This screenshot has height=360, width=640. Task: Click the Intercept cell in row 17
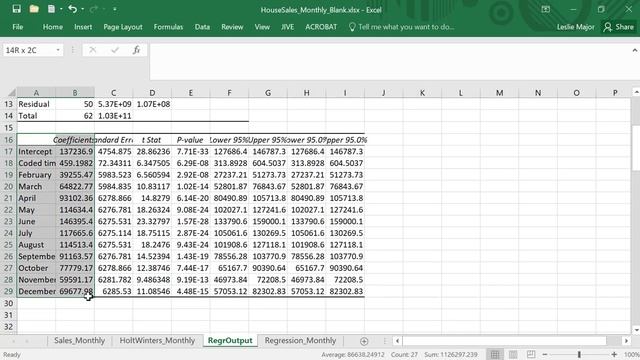tap(36, 151)
